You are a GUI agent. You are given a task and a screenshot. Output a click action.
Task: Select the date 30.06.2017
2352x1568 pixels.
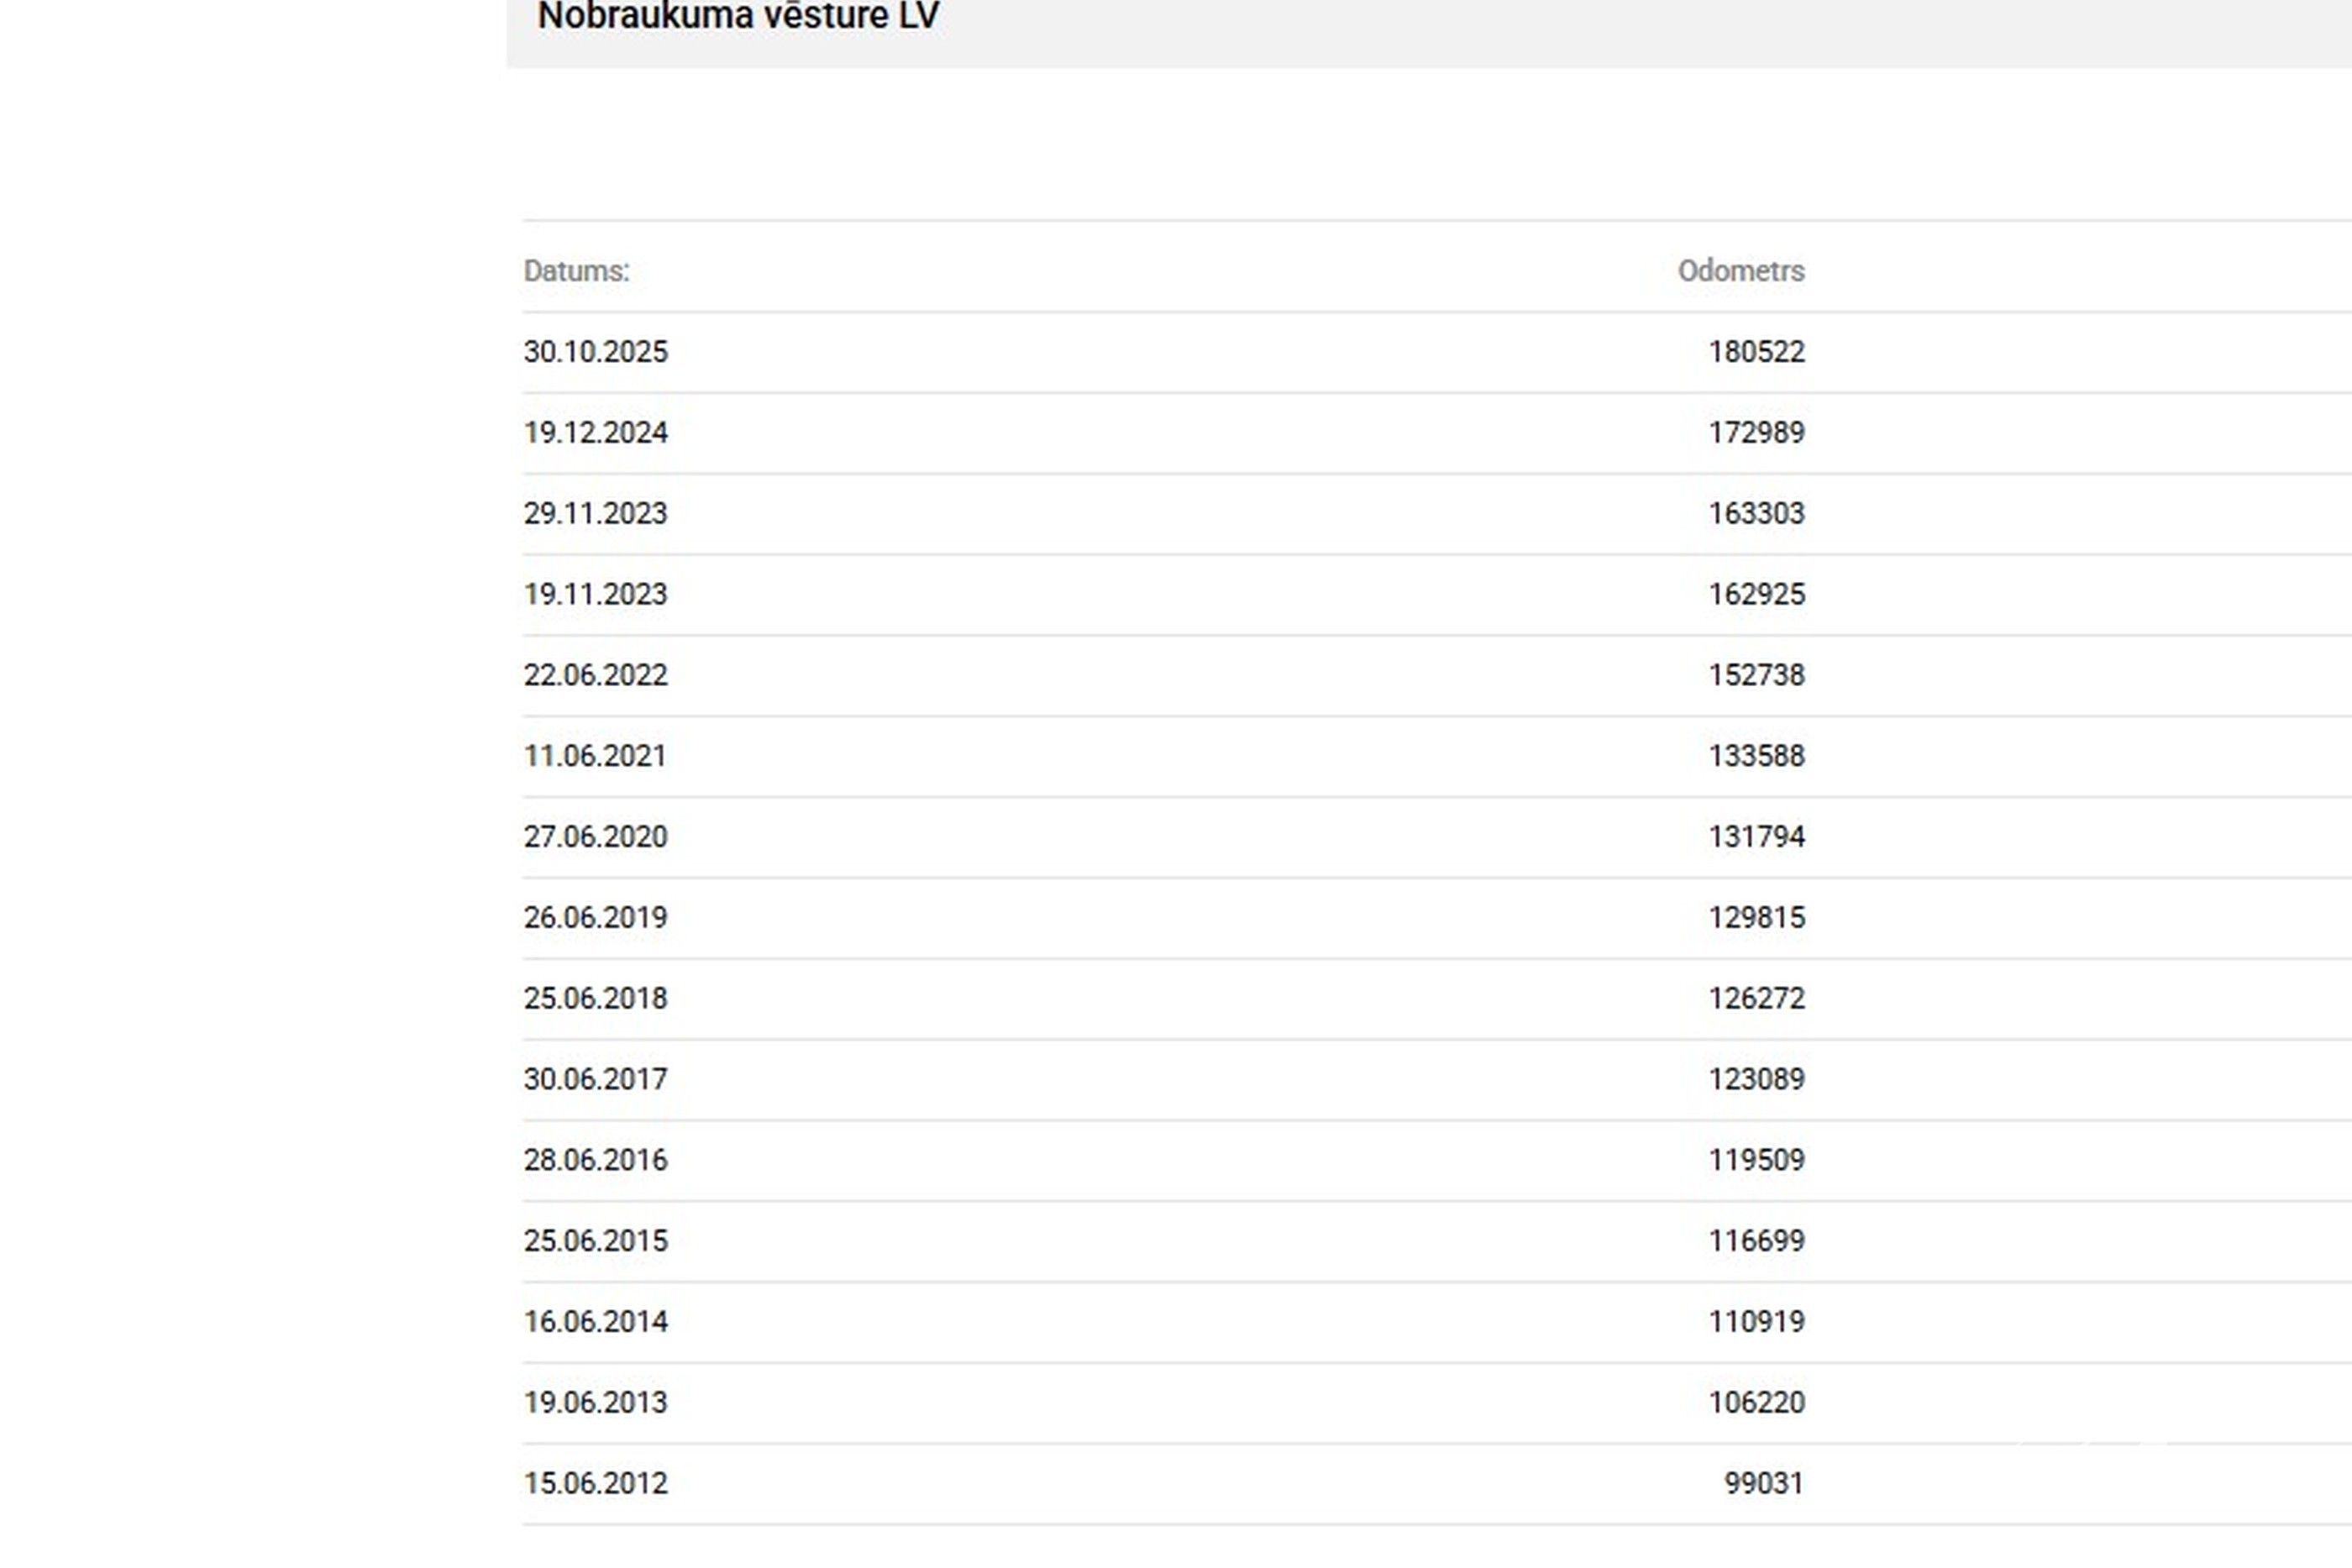point(595,1080)
